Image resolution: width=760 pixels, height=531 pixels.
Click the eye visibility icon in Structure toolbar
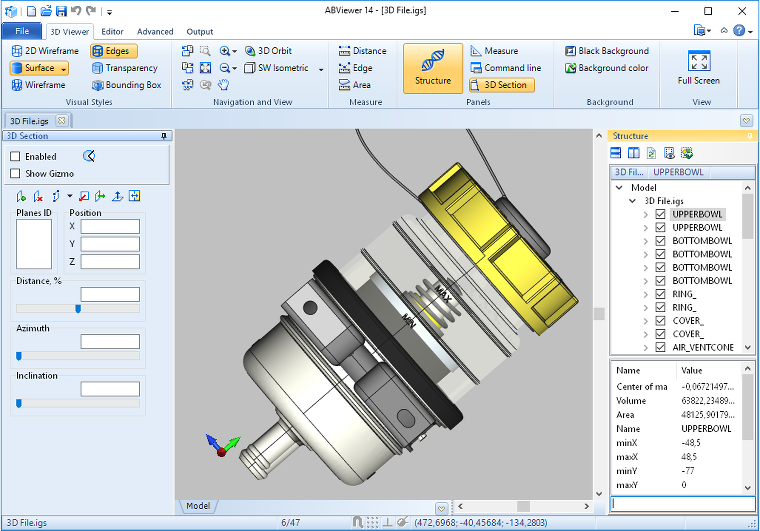[x=669, y=153]
